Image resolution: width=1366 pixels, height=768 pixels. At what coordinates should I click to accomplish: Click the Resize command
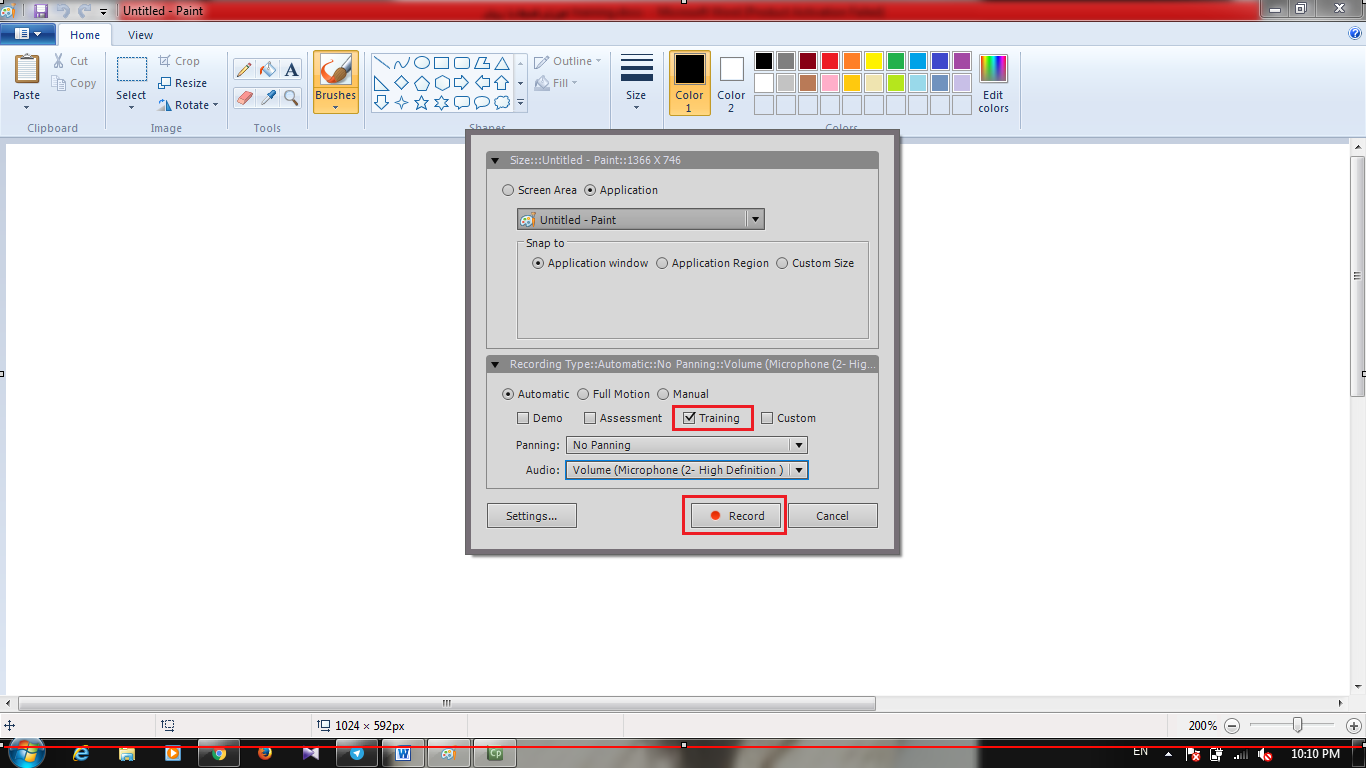point(183,83)
